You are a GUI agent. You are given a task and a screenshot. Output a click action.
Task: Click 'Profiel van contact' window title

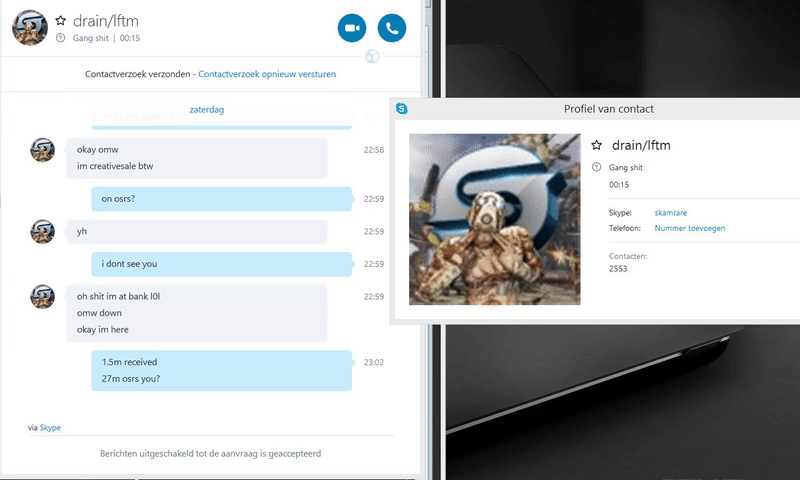tap(609, 109)
